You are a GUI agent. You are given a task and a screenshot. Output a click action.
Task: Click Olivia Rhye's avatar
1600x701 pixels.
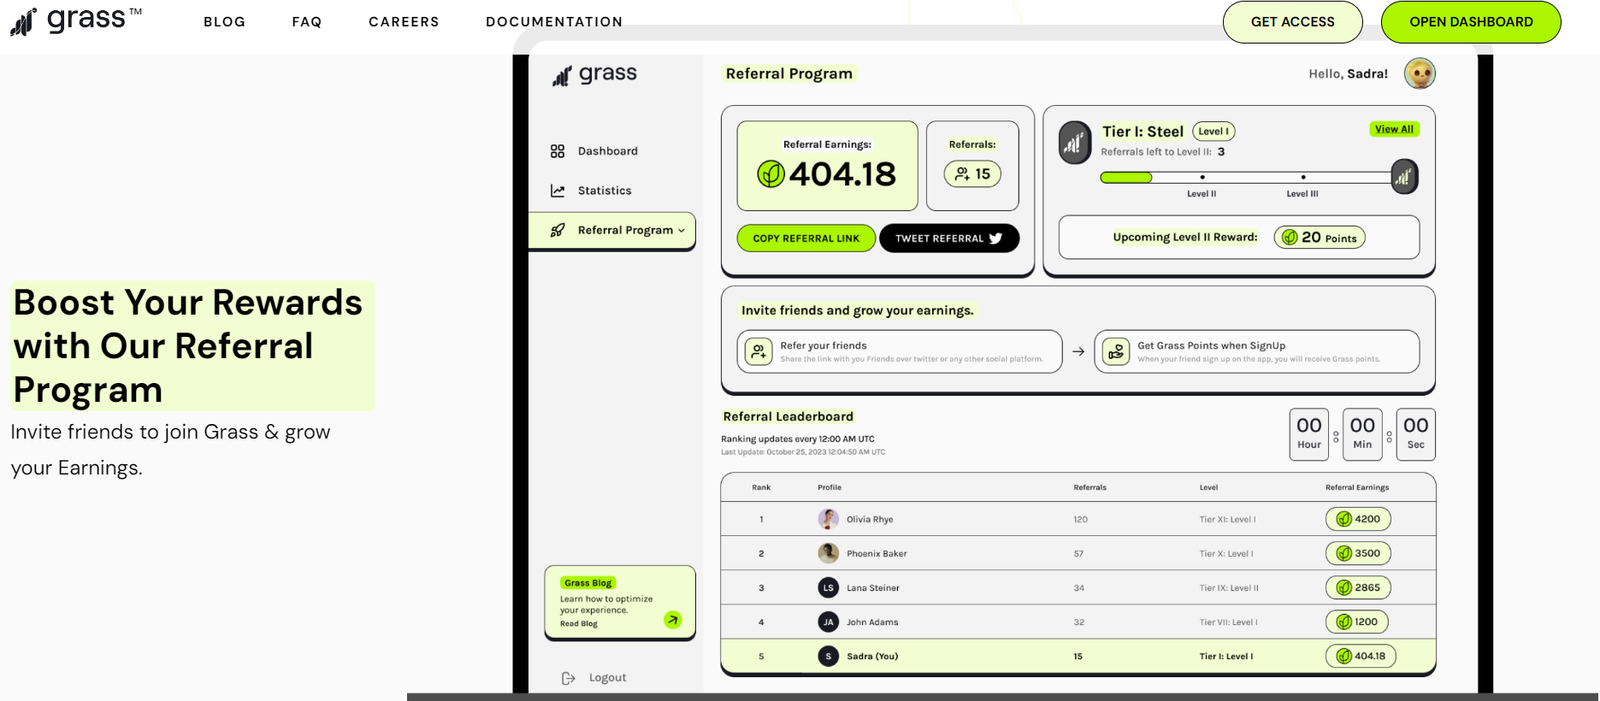point(828,519)
